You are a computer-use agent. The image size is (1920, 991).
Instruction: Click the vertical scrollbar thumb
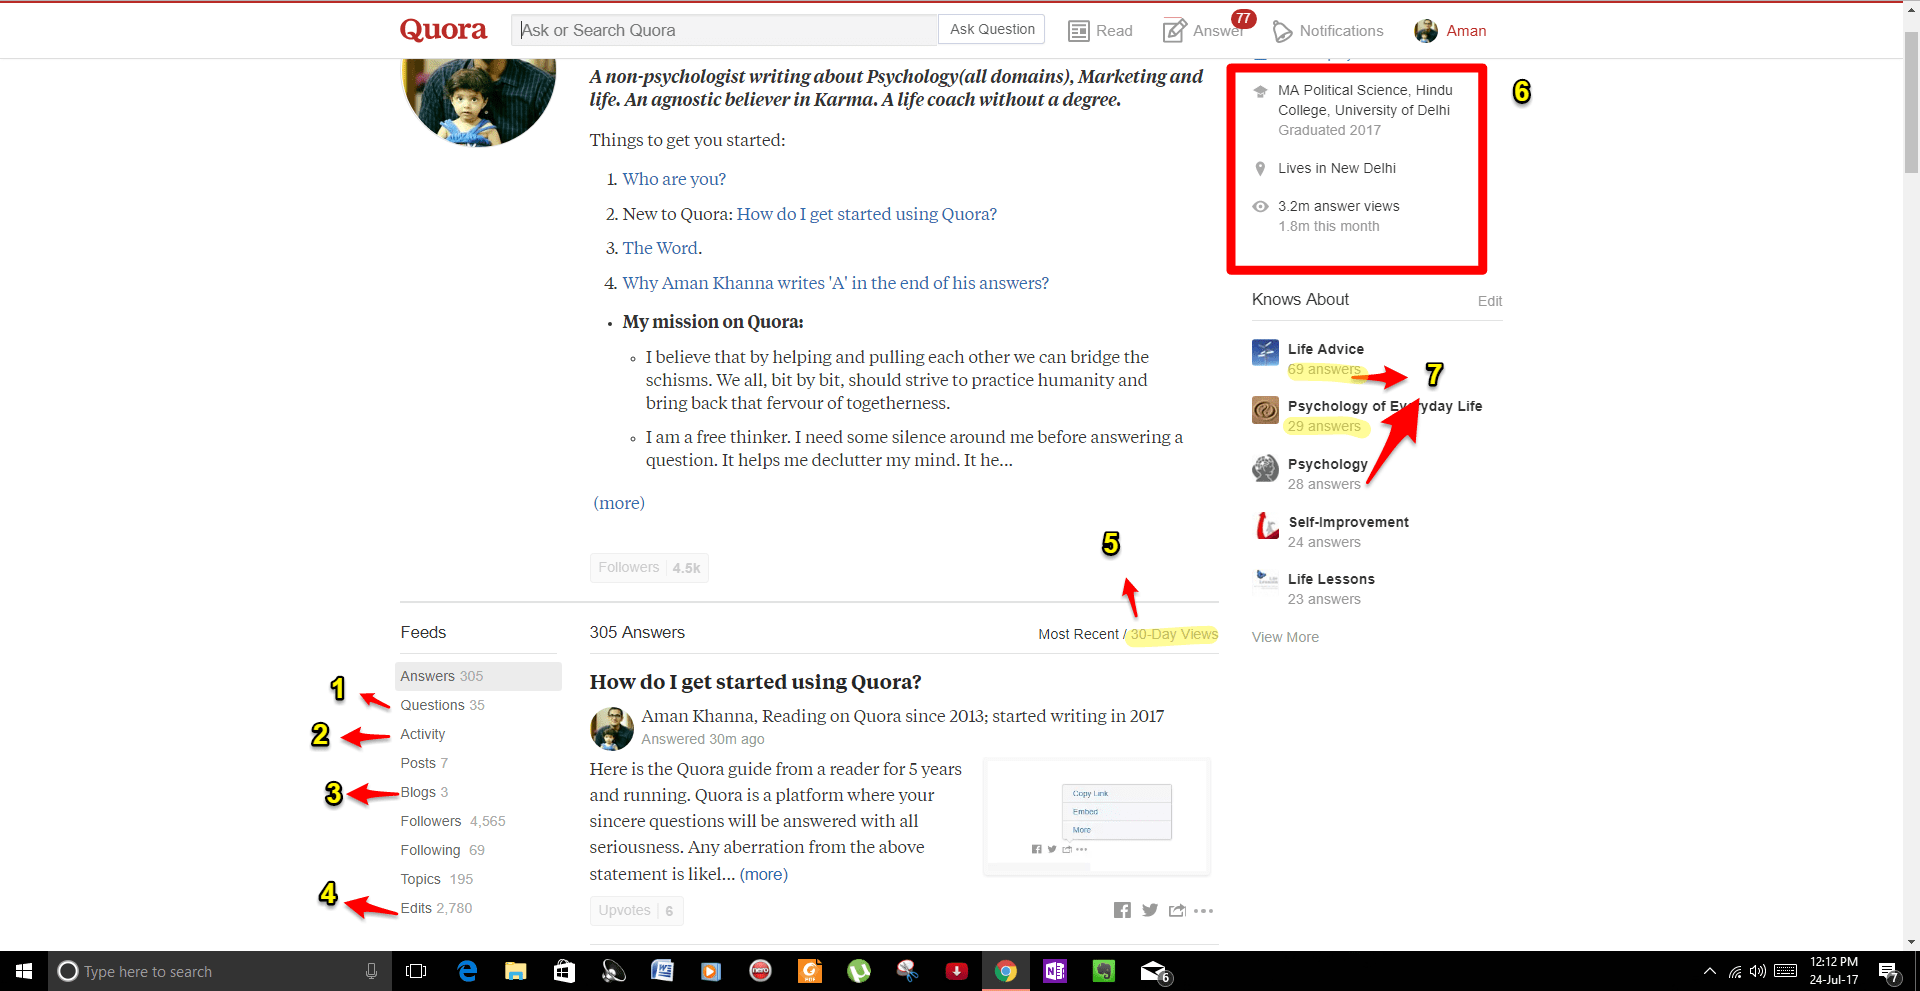(1911, 102)
